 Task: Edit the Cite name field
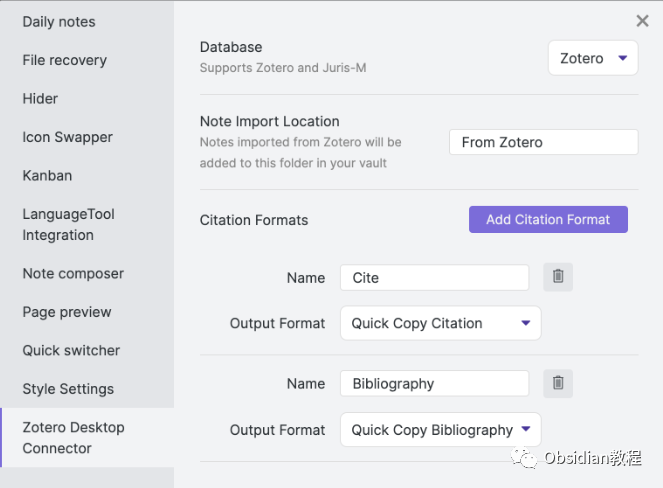434,278
